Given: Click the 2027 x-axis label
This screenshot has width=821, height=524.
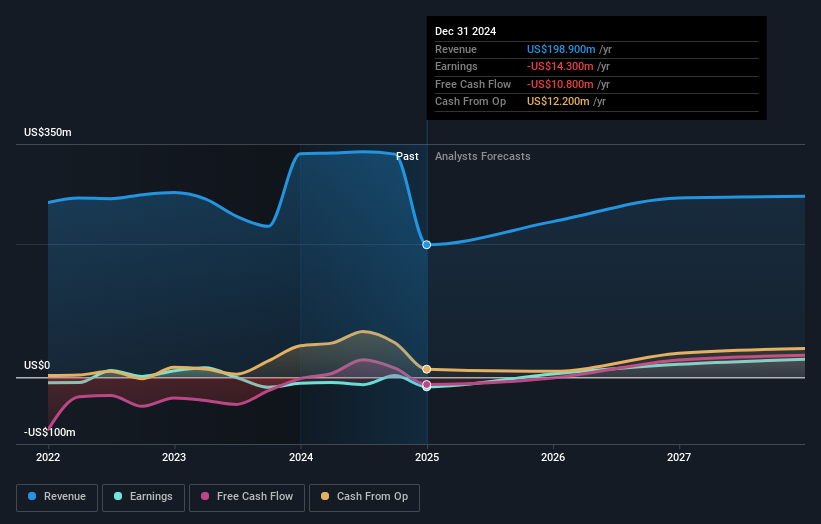Looking at the screenshot, I should pos(679,457).
